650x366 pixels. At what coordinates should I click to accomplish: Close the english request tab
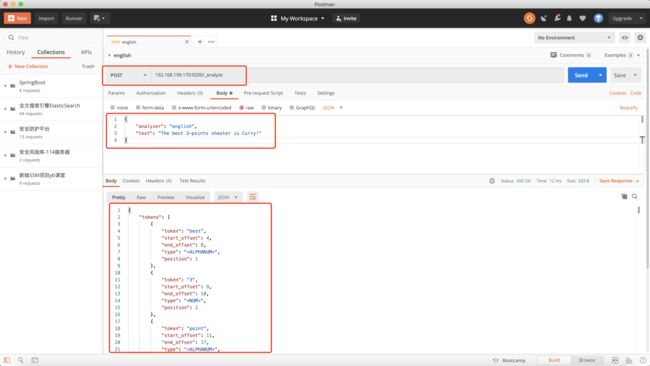point(187,42)
